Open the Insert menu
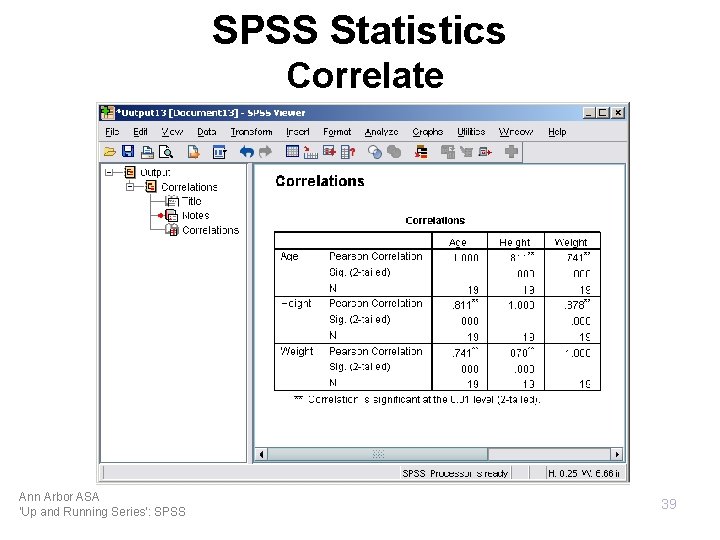720x540 pixels. click(x=298, y=132)
